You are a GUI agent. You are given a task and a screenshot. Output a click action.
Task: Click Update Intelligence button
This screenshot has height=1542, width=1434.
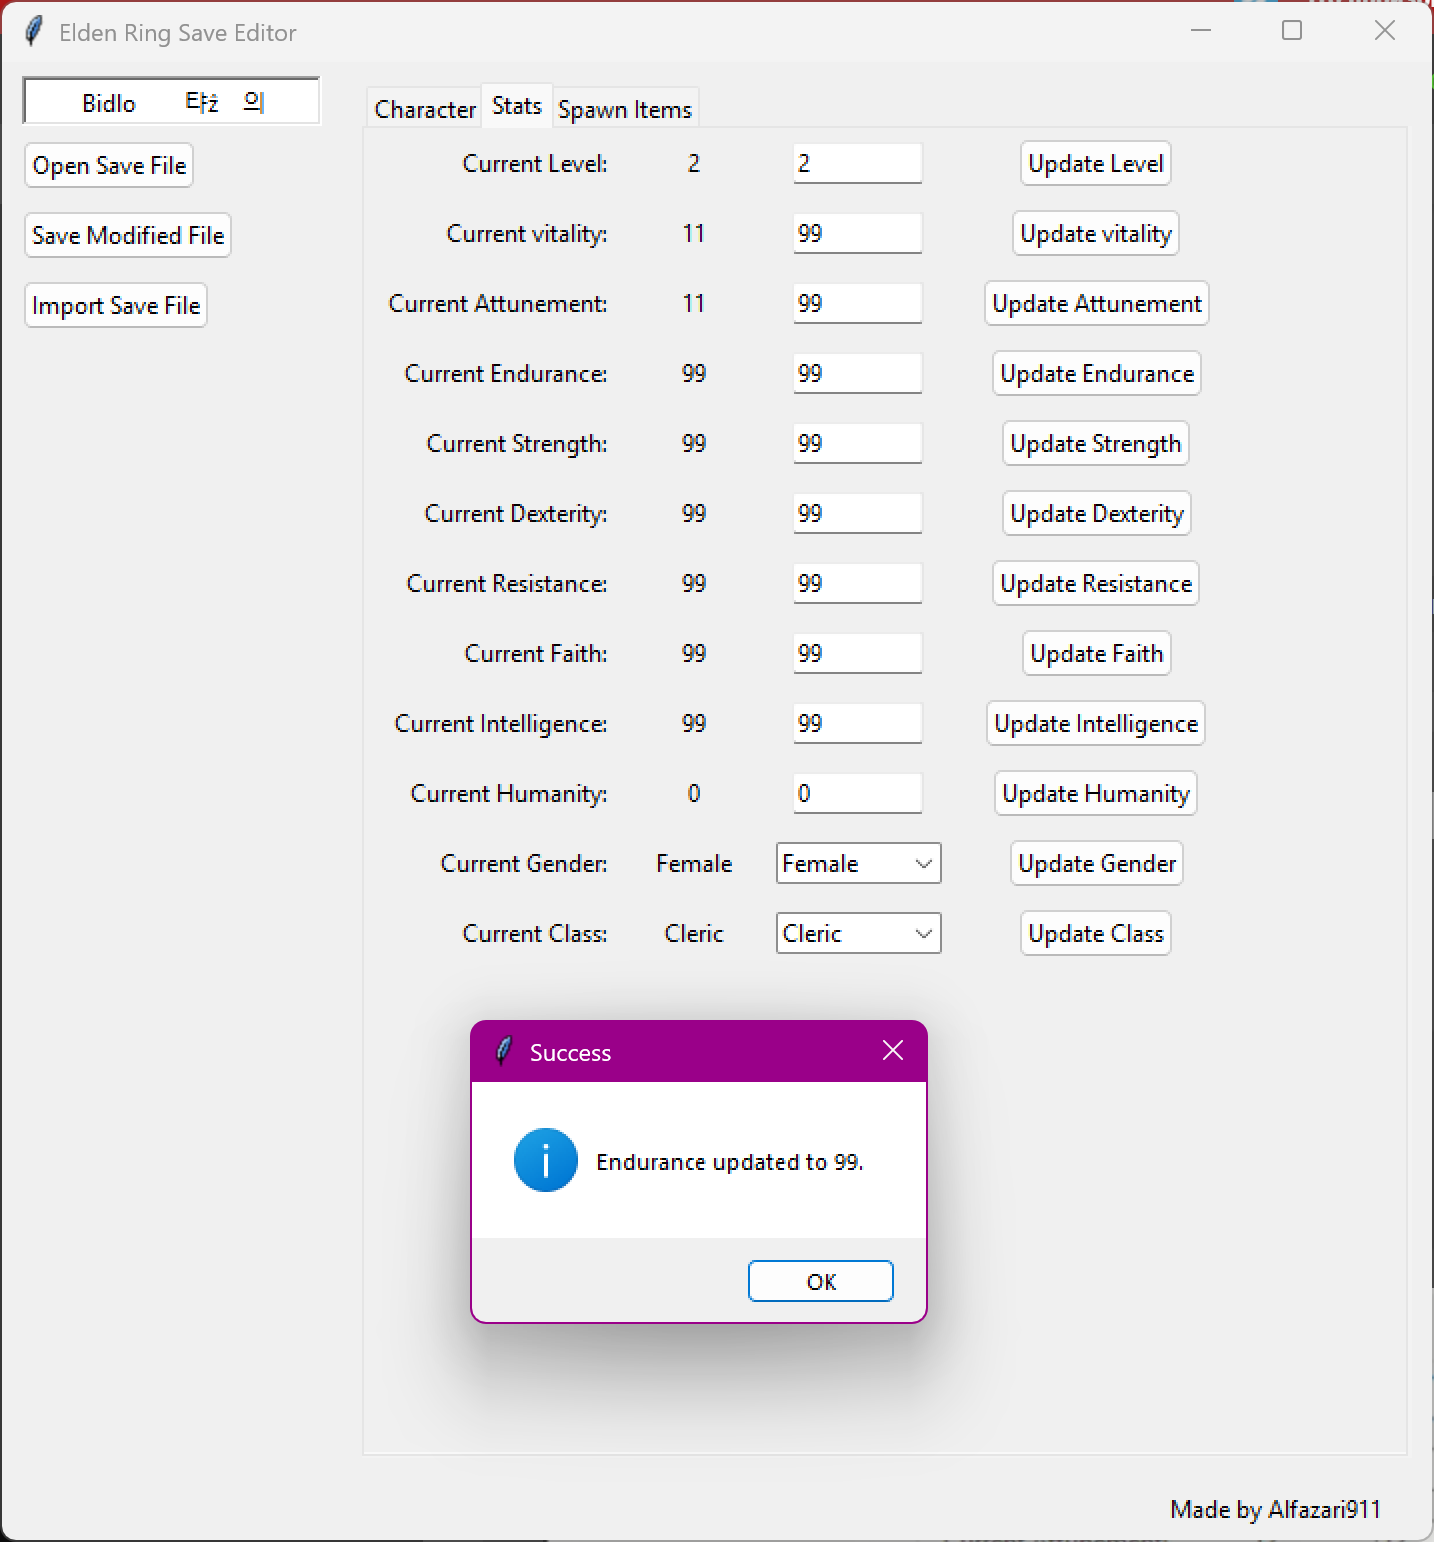(1096, 724)
